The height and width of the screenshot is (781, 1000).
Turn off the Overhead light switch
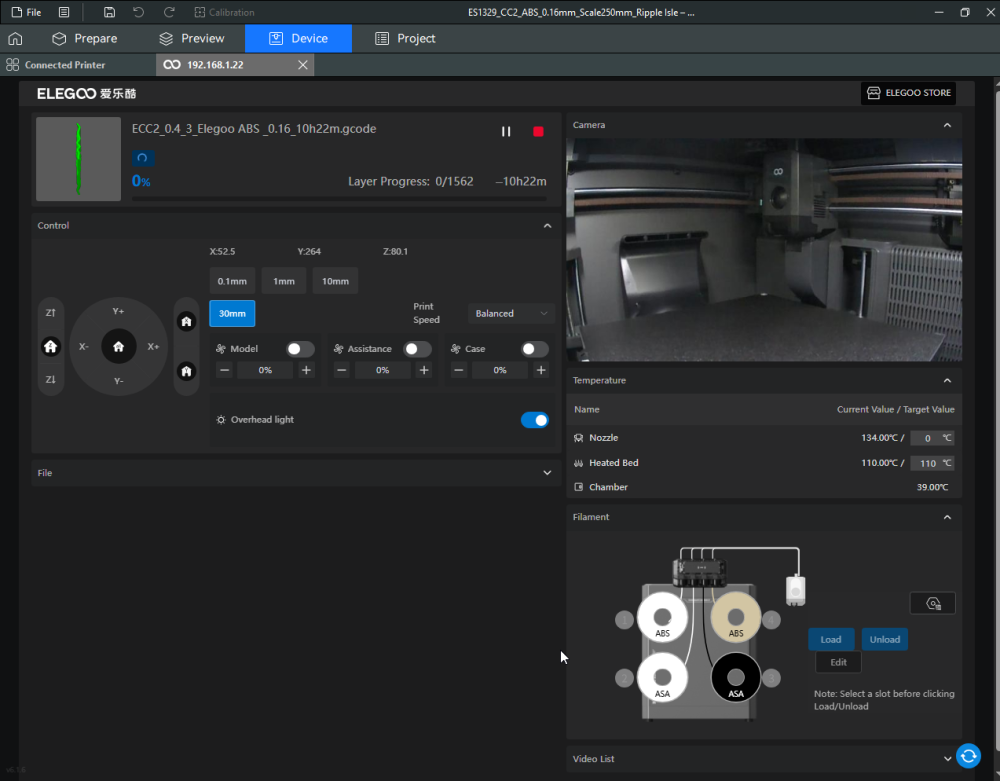coord(535,420)
